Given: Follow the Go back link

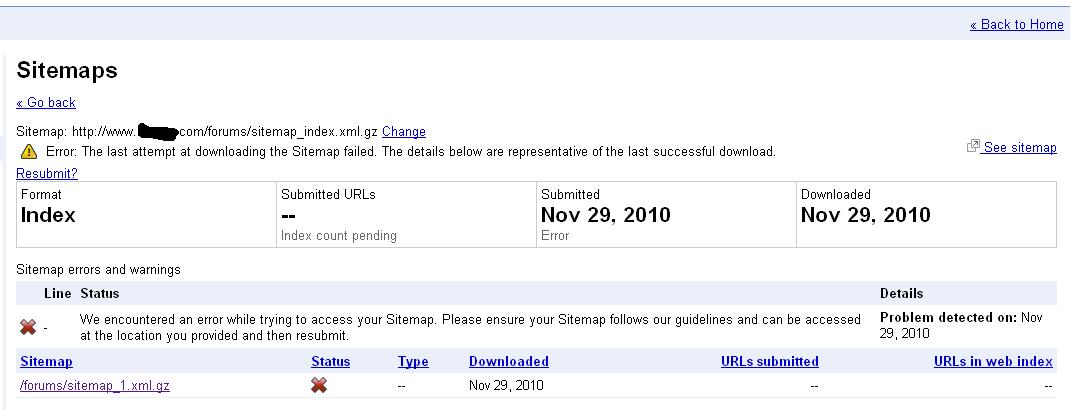Looking at the screenshot, I should coord(46,102).
